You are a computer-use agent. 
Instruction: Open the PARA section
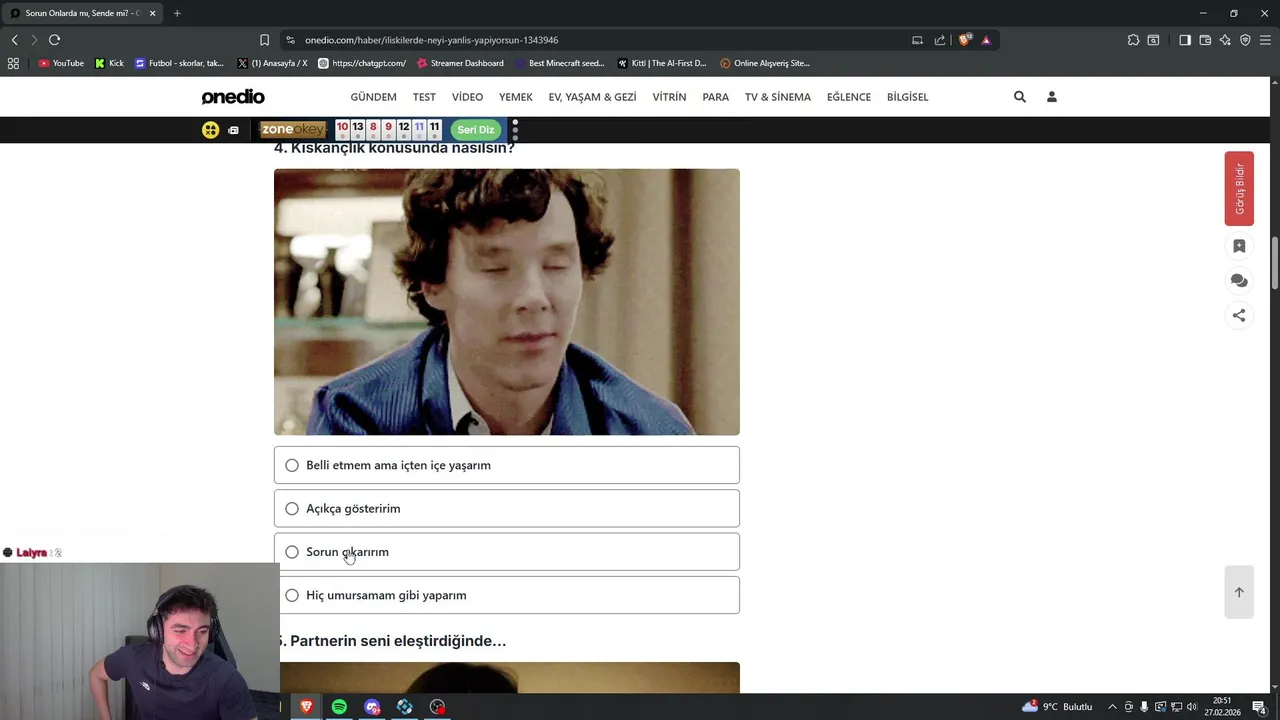715,97
